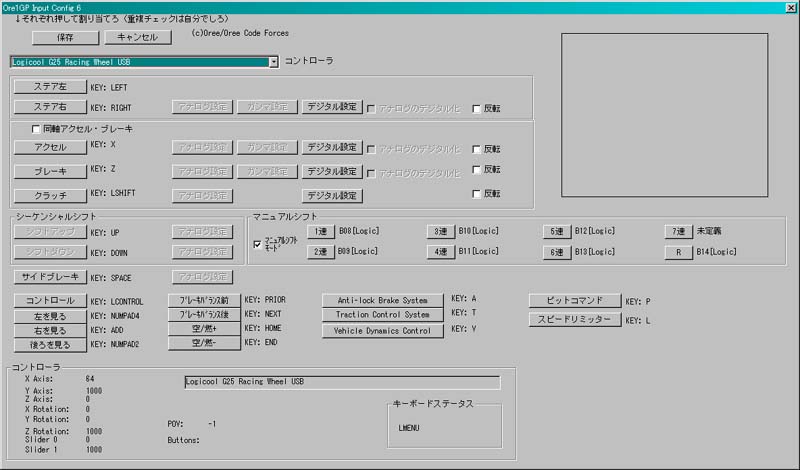
Task: Assign the スピードリミッター speed limiter button
Action: (x=575, y=320)
